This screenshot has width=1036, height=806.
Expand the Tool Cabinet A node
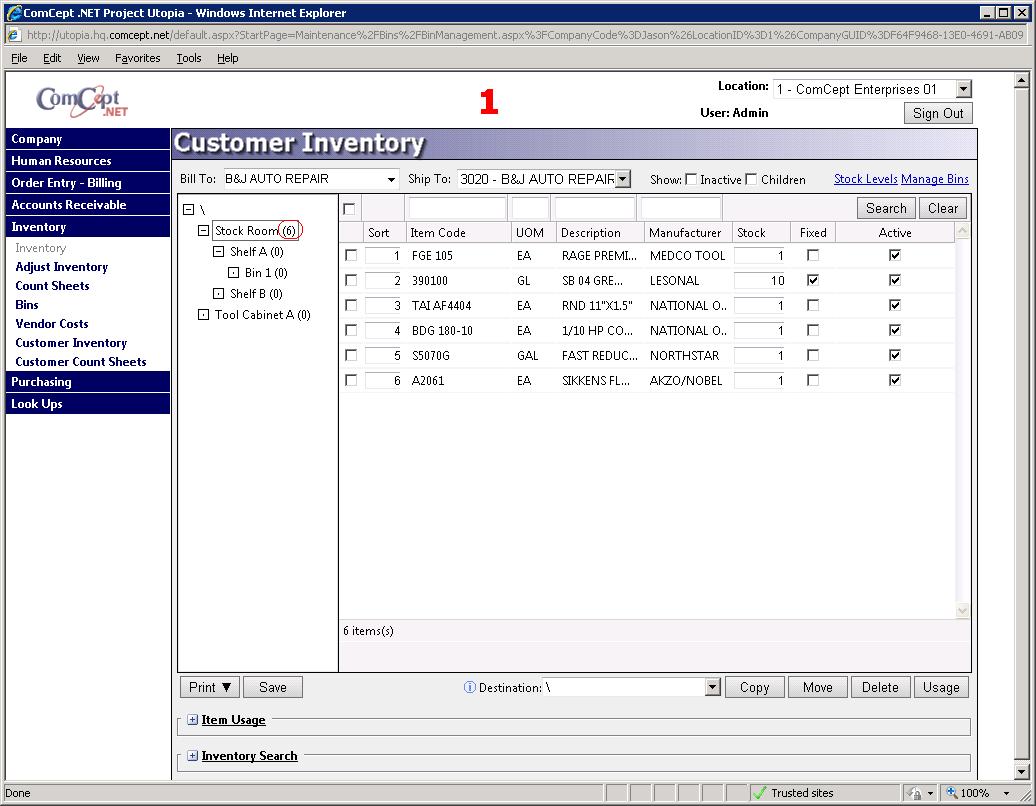203,315
